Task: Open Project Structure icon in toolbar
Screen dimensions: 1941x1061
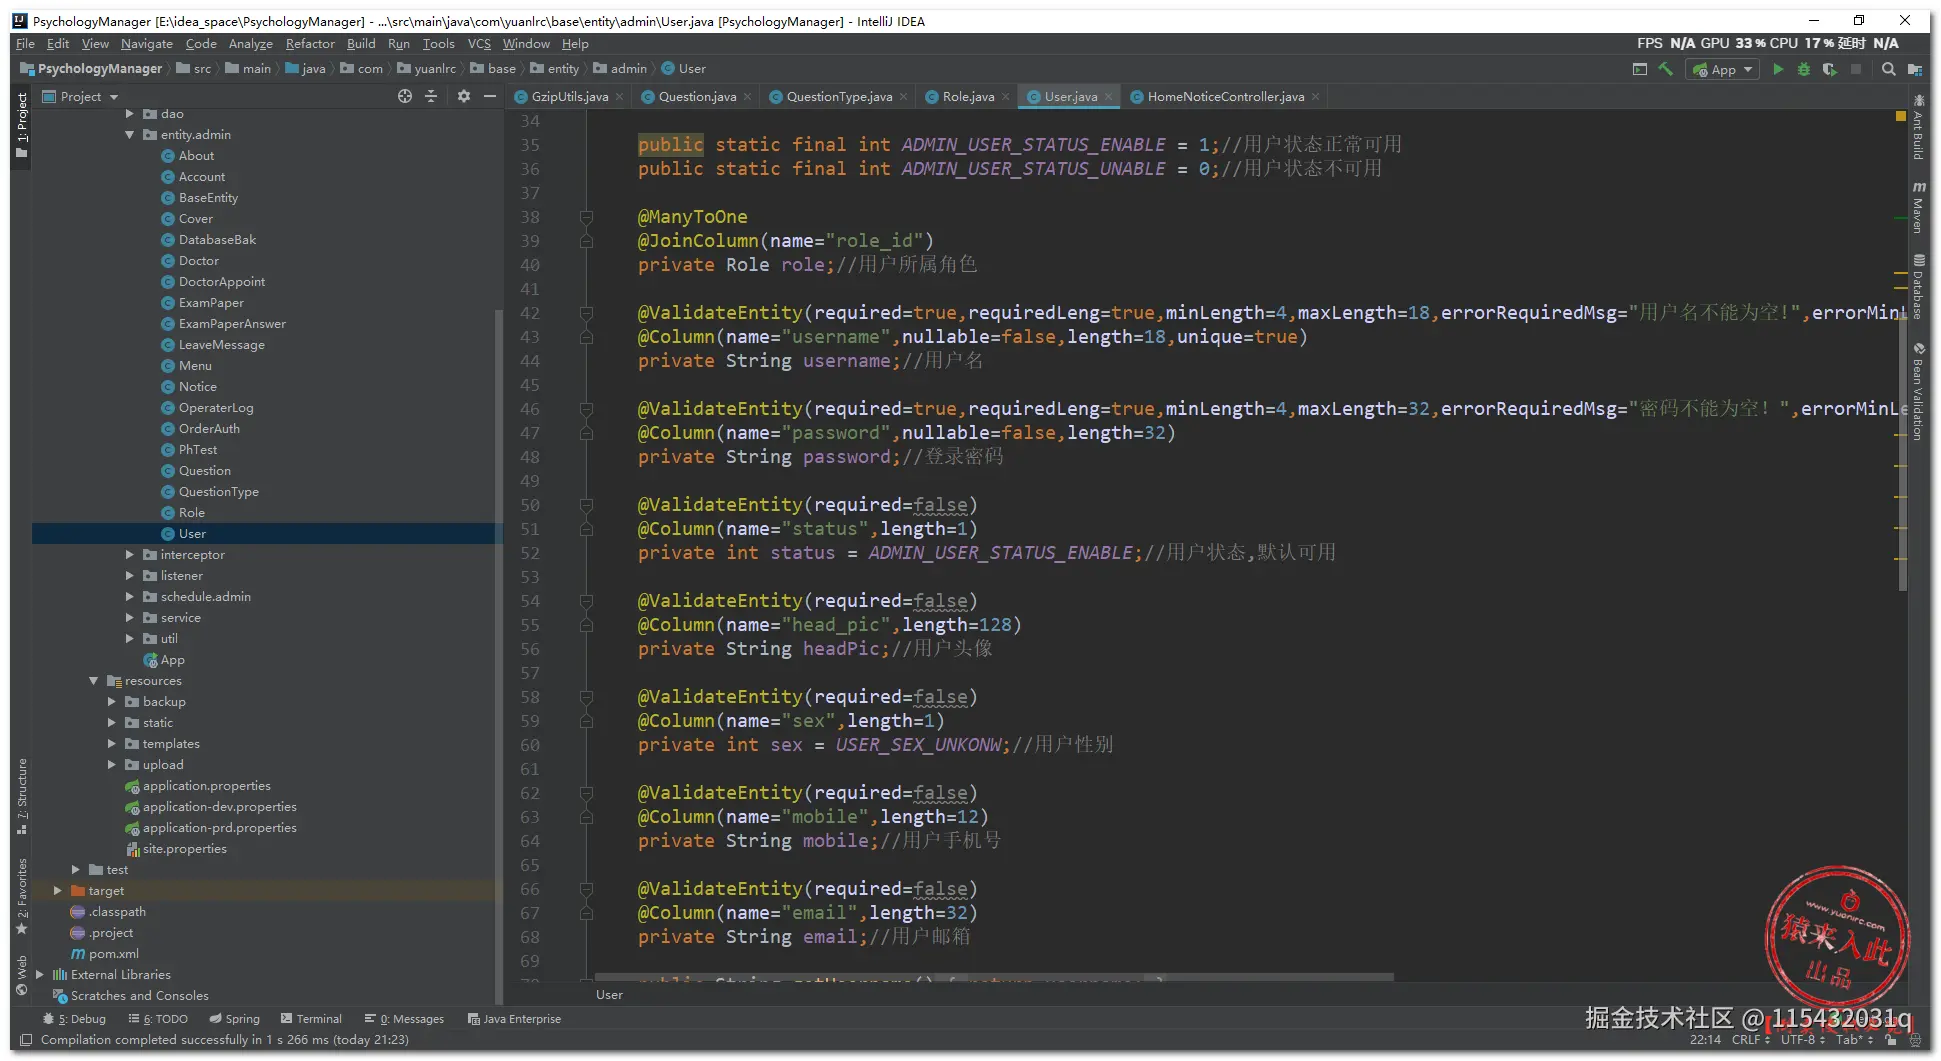Action: pos(1914,69)
